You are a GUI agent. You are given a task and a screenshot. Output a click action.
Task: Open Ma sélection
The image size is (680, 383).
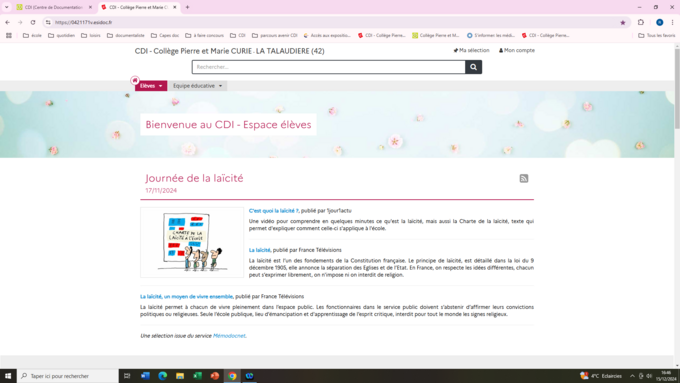471,50
